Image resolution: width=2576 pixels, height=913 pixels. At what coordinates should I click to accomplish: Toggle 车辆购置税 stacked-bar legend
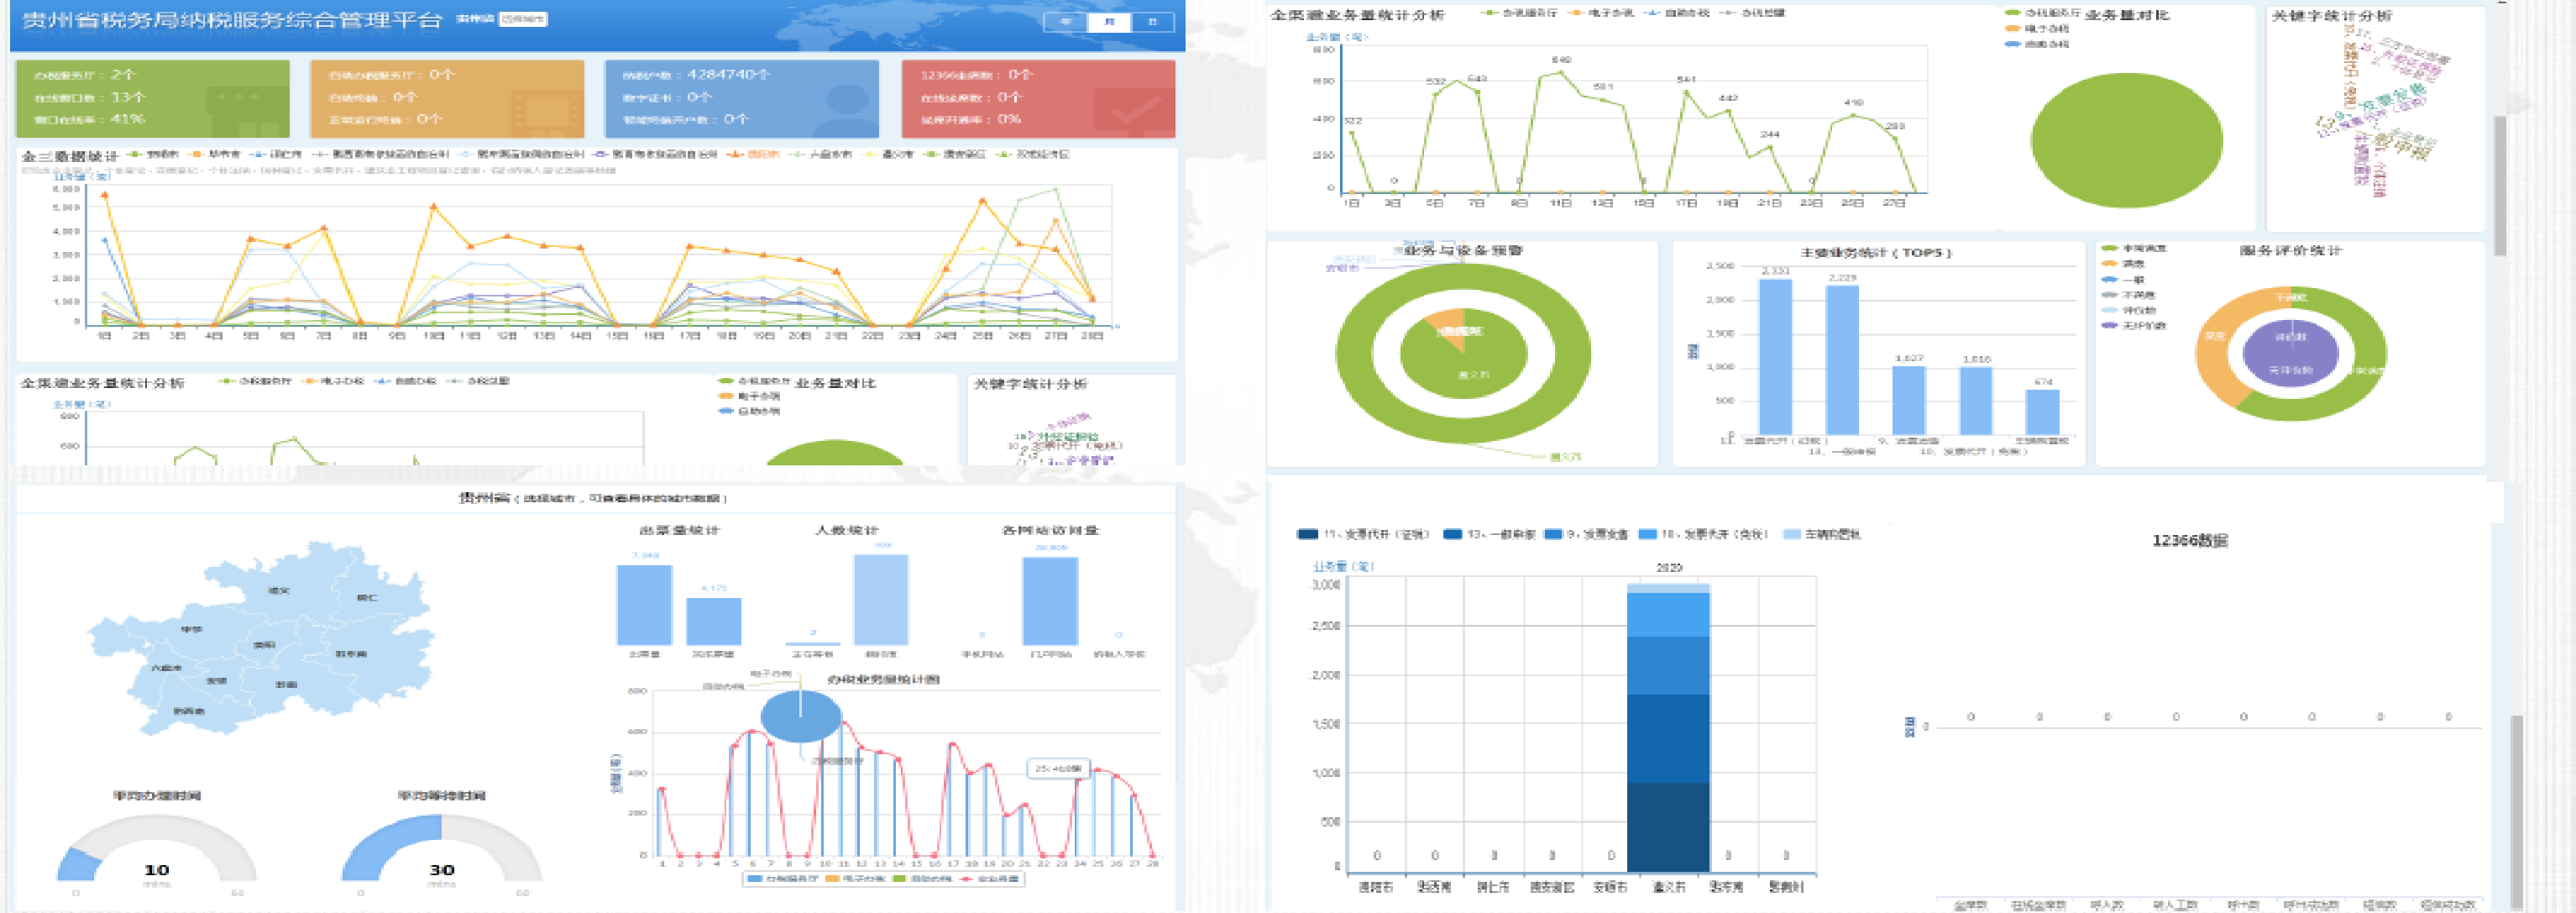pos(1823,534)
